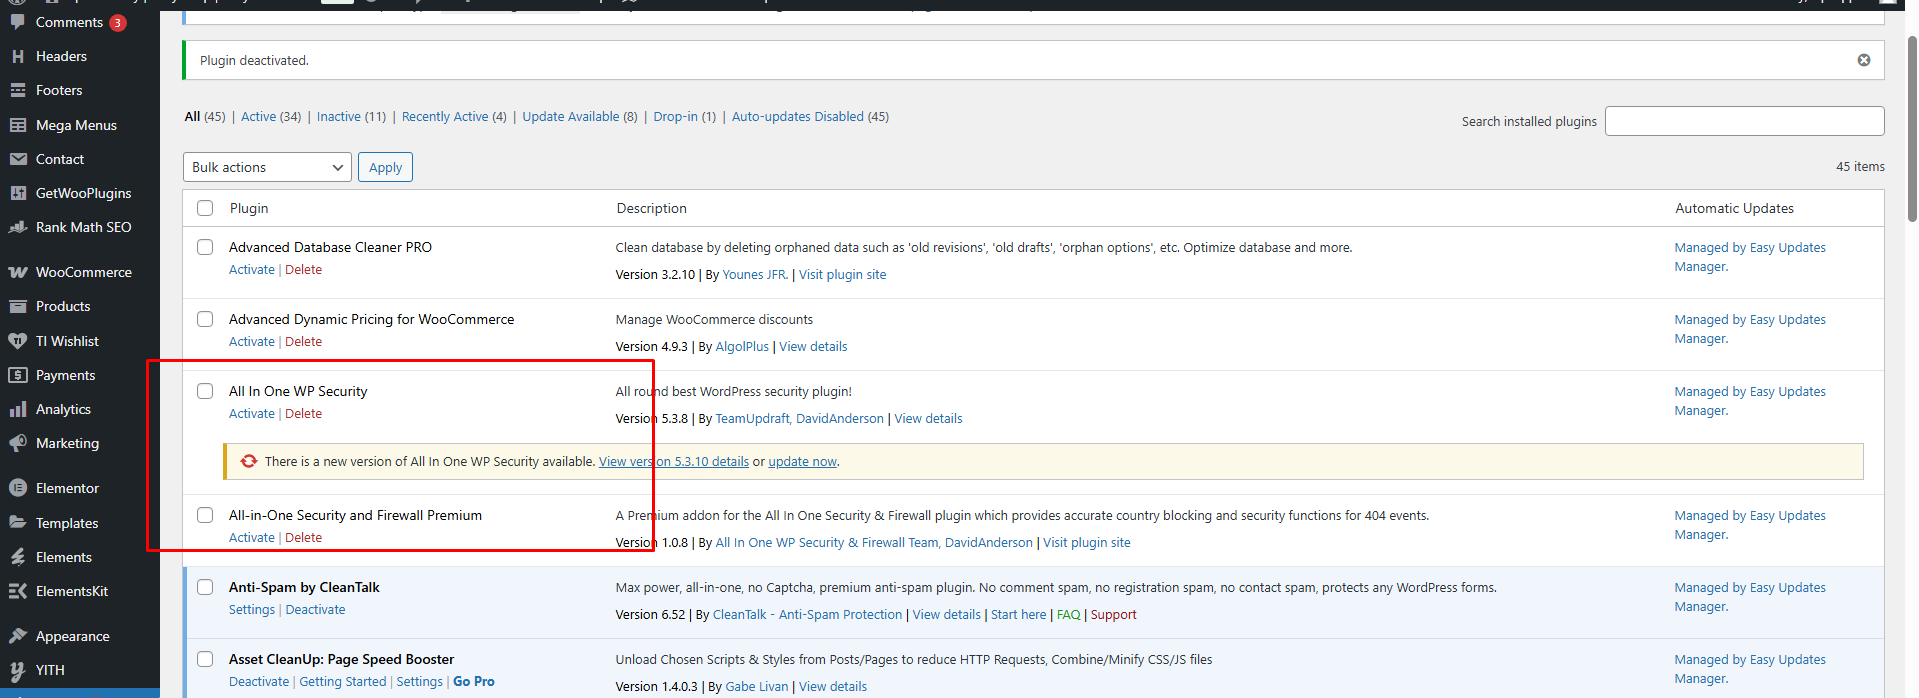The image size is (1919, 698).
Task: Open Elements sidebar icon
Action: [x=18, y=557]
